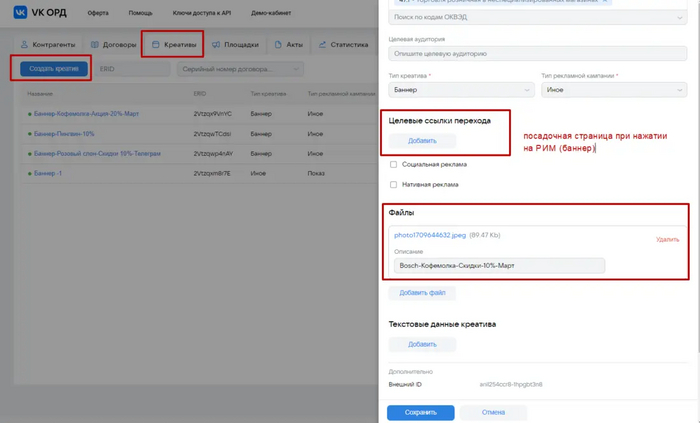
Task: Click the Добавить файл button
Action: point(422,293)
